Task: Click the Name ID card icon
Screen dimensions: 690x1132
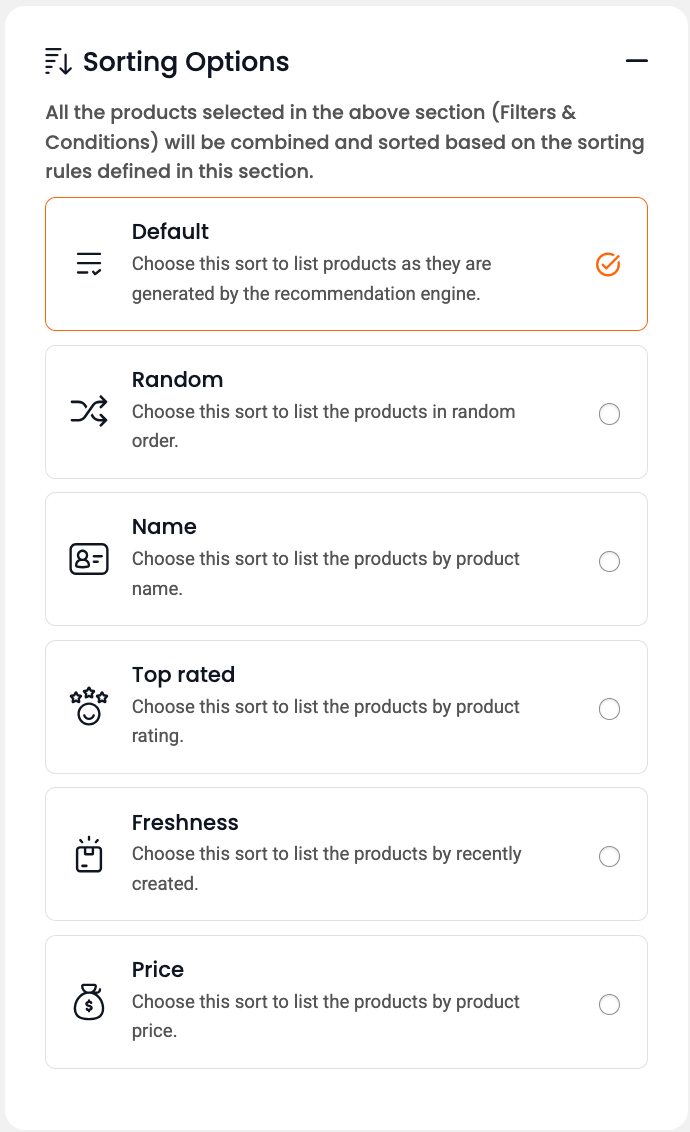Action: tap(89, 560)
